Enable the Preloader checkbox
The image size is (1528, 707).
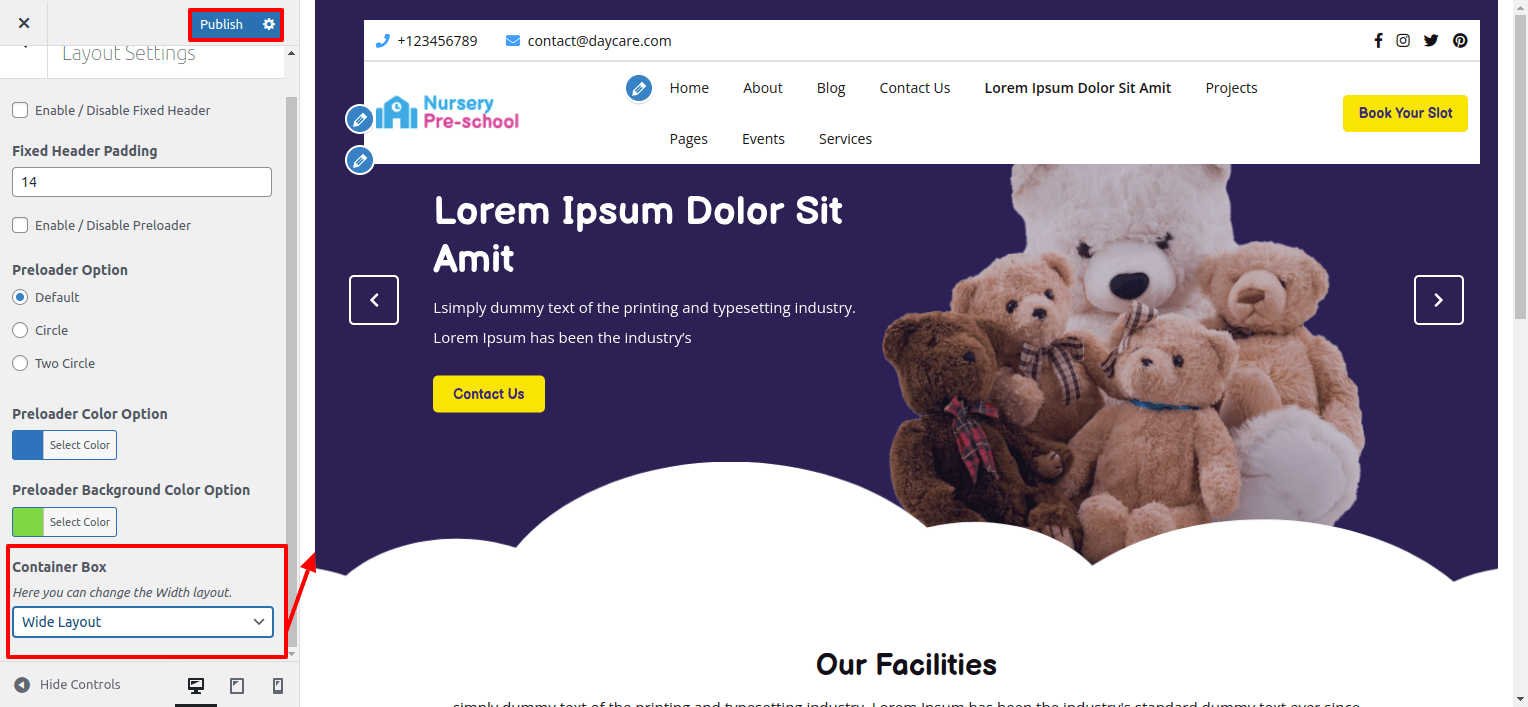[x=20, y=225]
